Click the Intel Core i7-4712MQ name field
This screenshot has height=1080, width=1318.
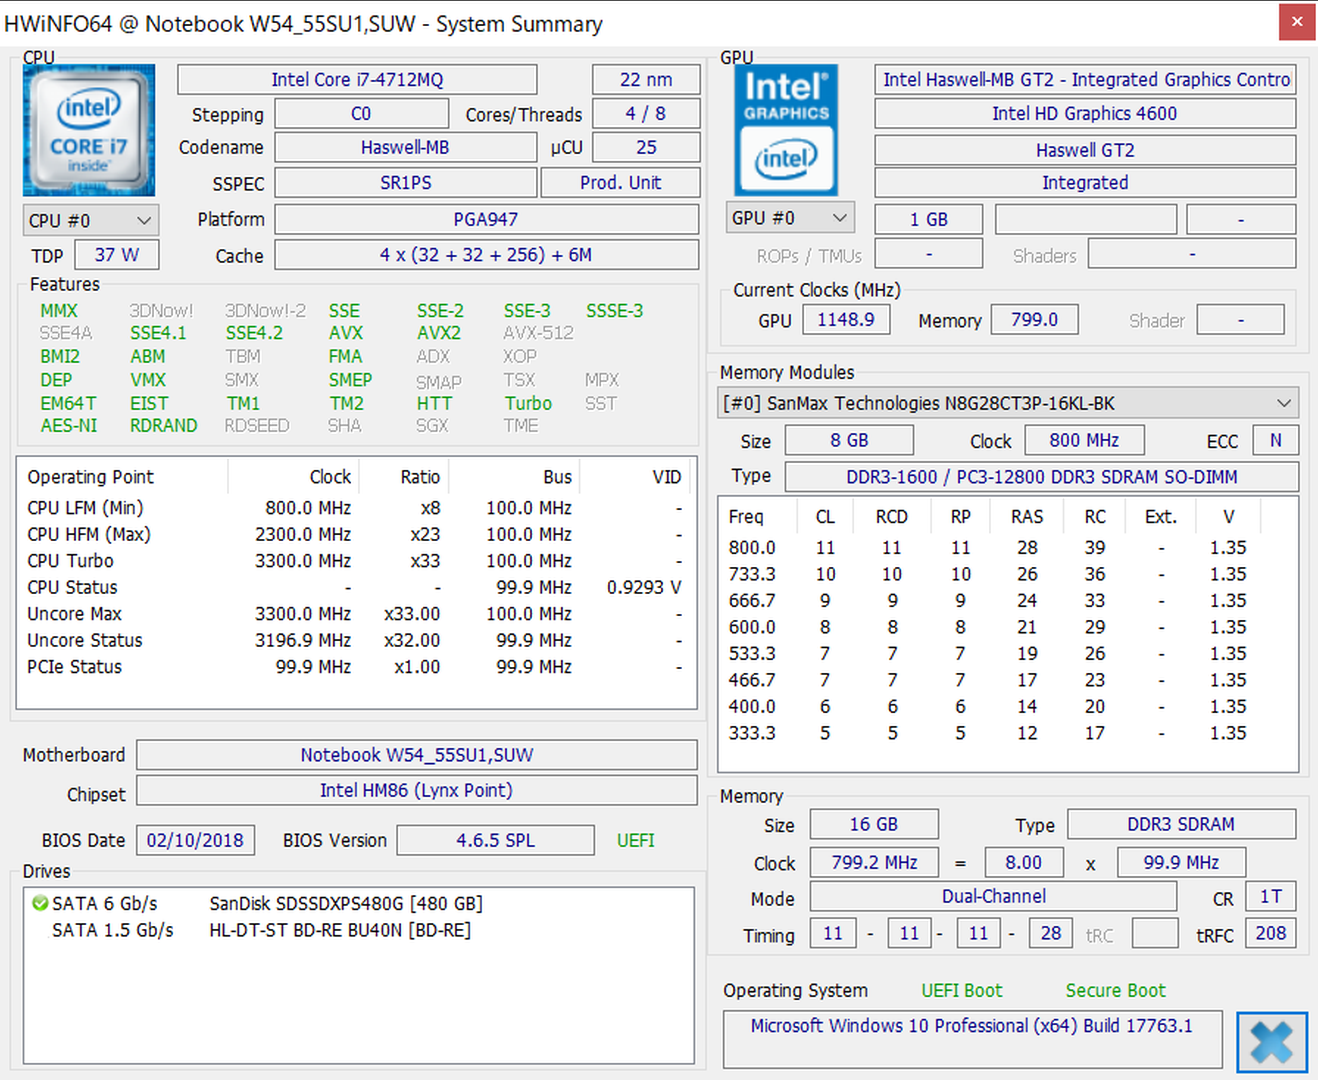coord(357,80)
